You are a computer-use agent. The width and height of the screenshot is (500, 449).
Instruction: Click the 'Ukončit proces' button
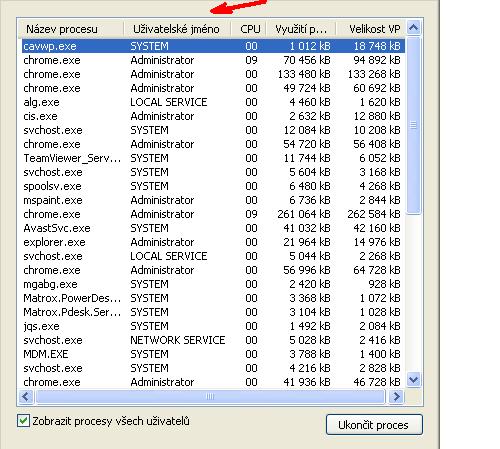[374, 425]
